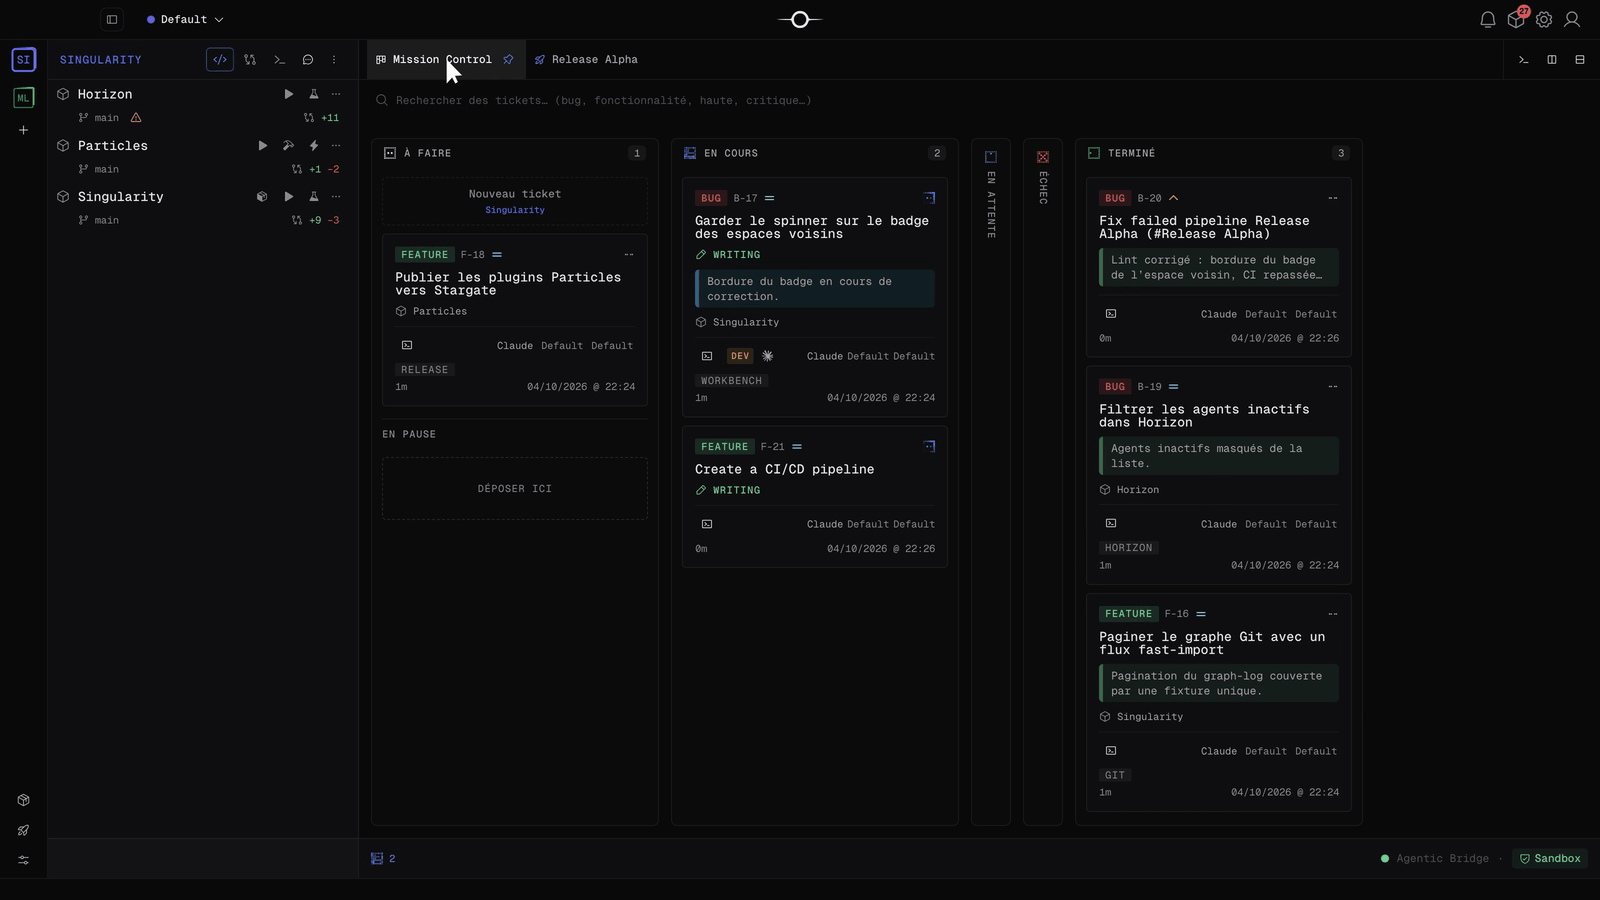Open the more options menu for Horizon
The image size is (1600, 900).
pos(336,94)
